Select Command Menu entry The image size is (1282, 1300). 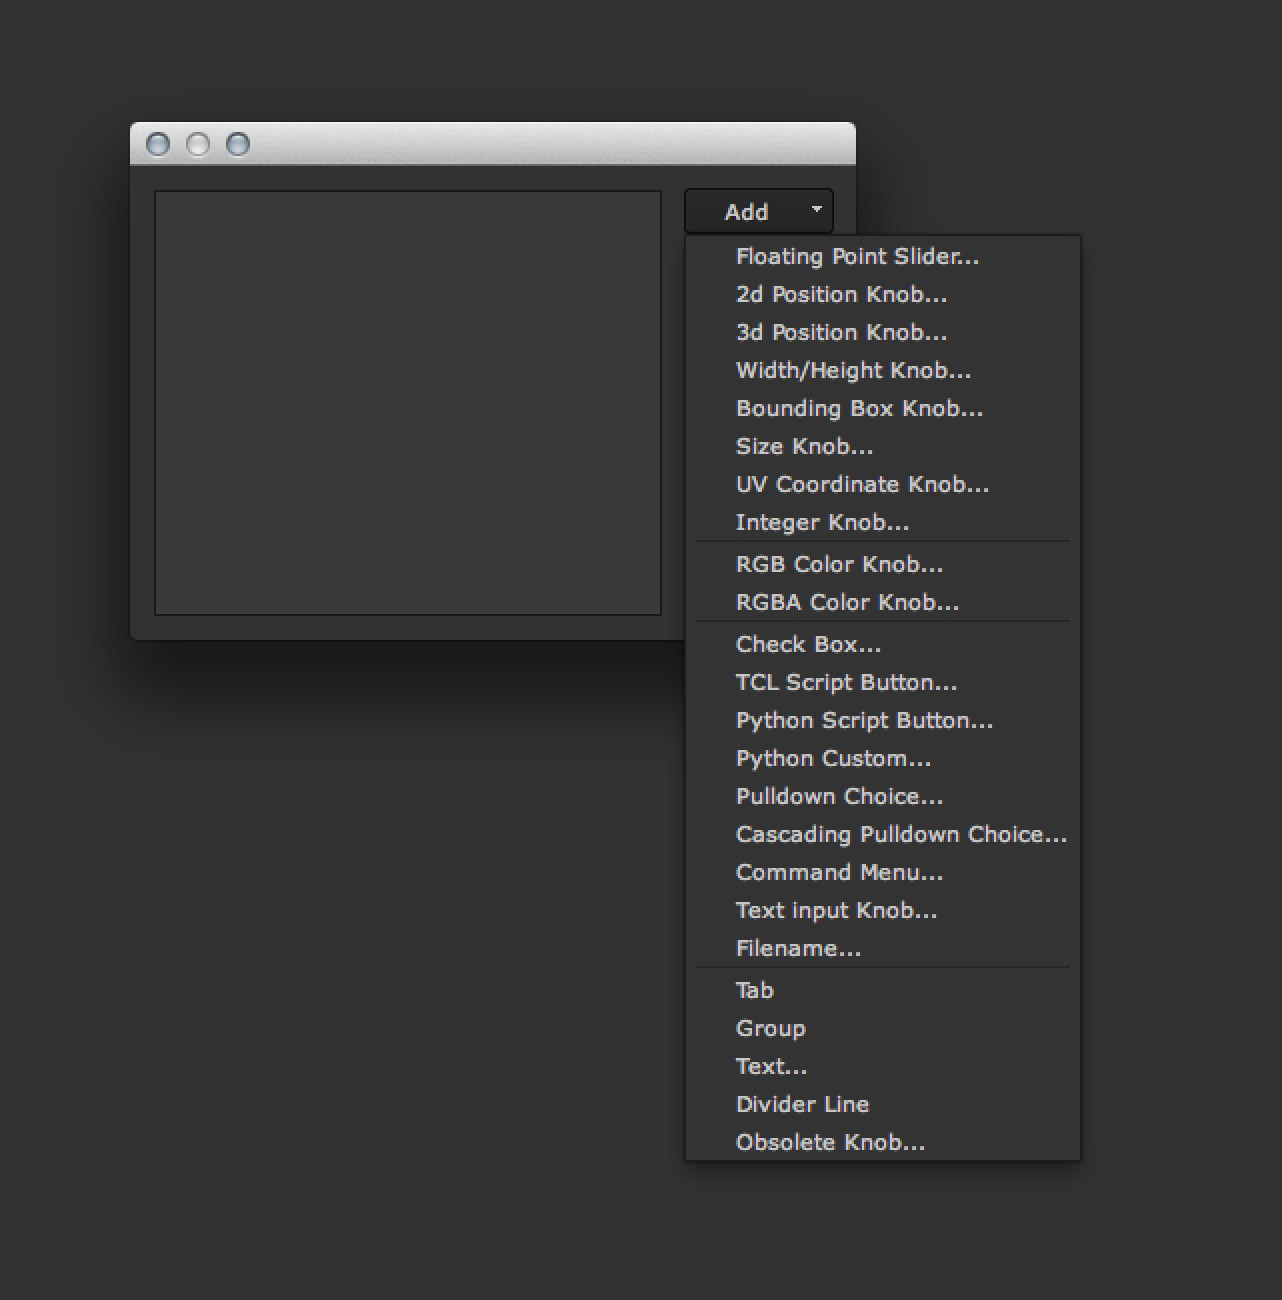click(x=882, y=873)
